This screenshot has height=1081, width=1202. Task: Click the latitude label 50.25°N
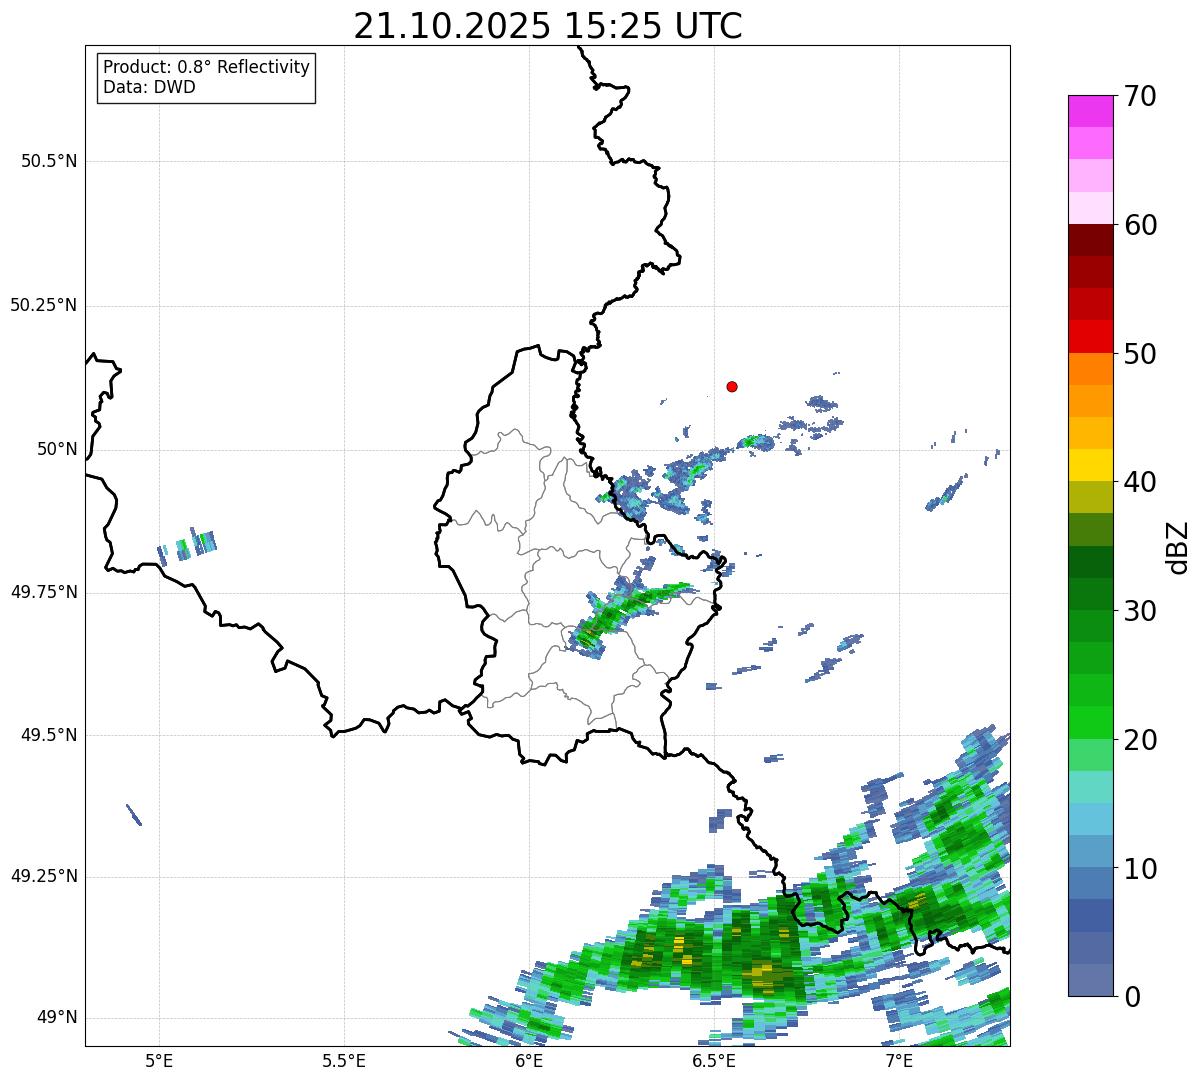click(43, 305)
